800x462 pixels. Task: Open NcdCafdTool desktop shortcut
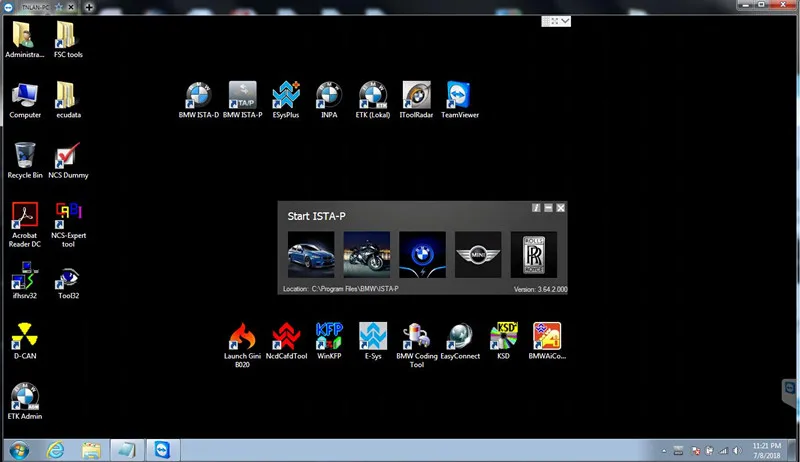286,341
